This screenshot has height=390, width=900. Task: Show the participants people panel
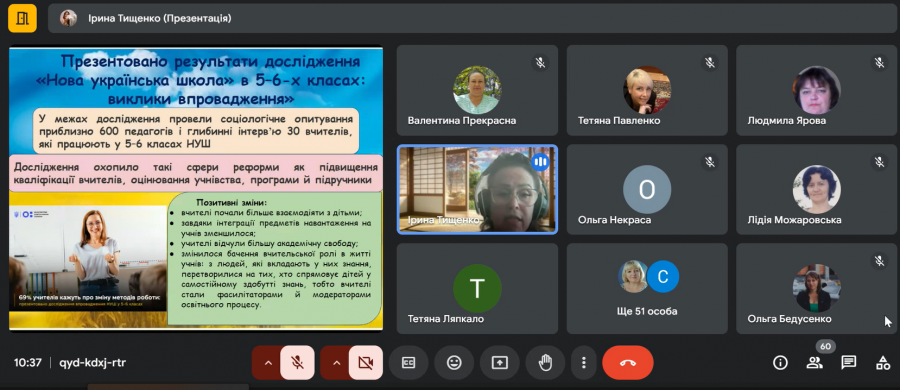814,362
